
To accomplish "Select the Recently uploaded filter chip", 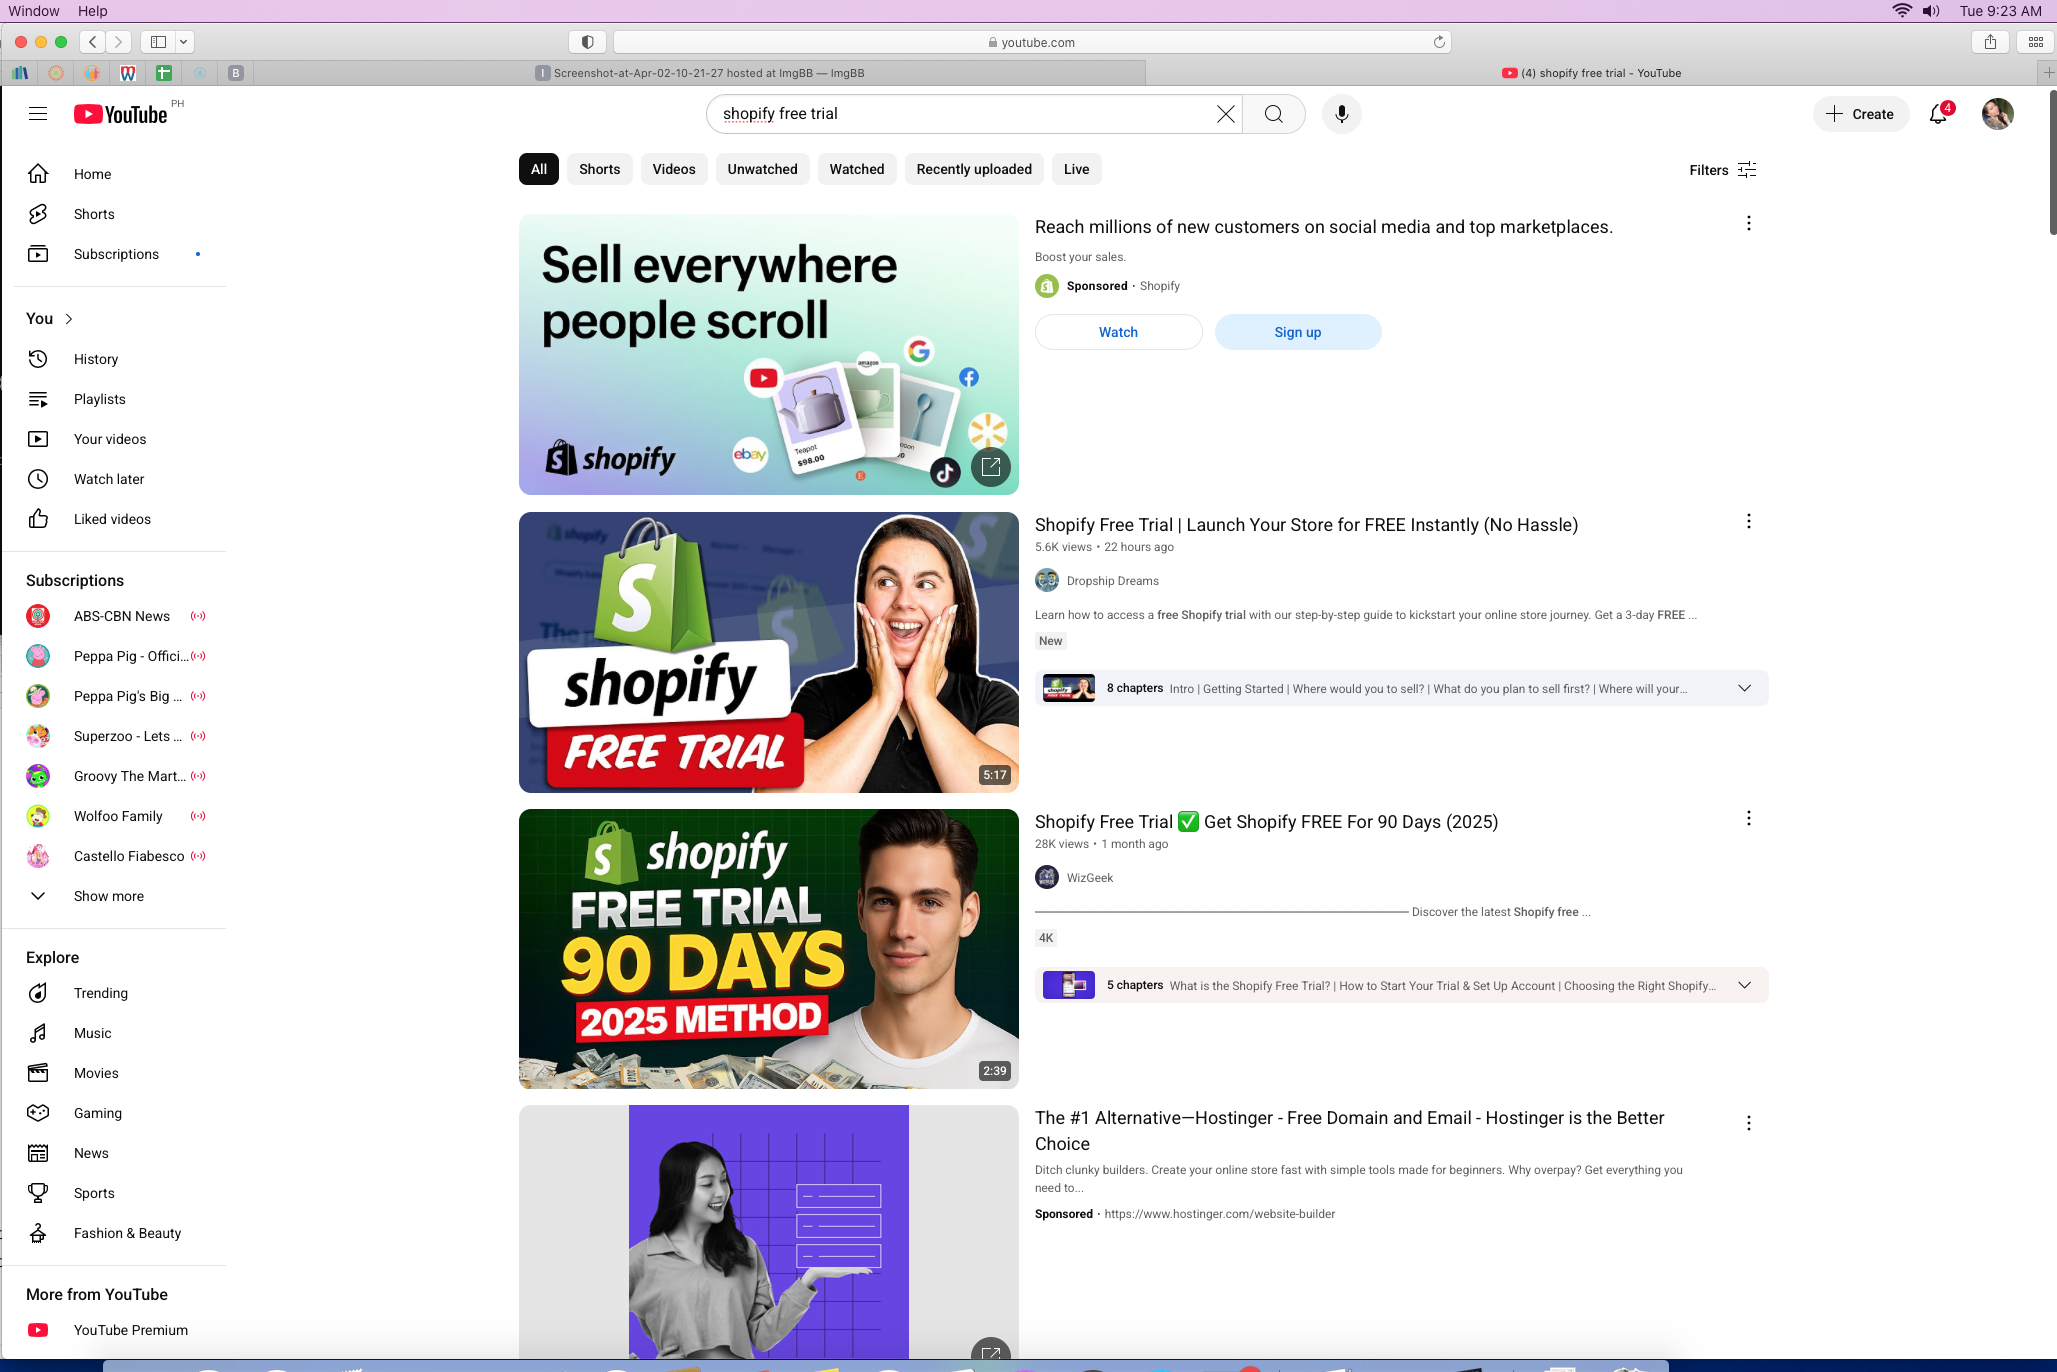I will point(974,169).
